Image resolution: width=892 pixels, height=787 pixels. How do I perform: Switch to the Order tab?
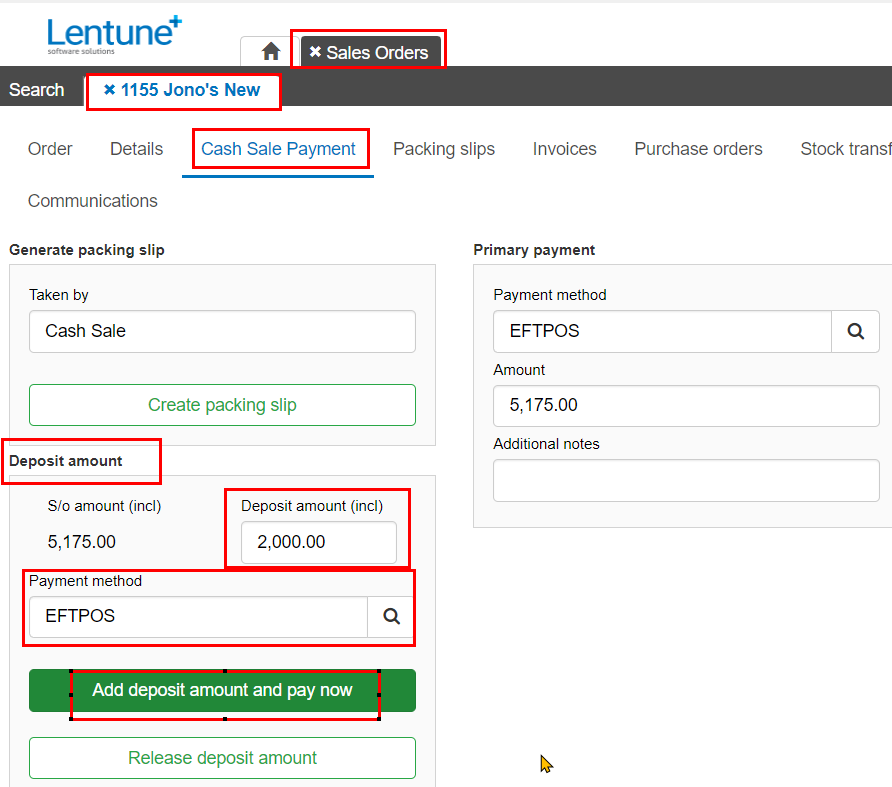50,149
